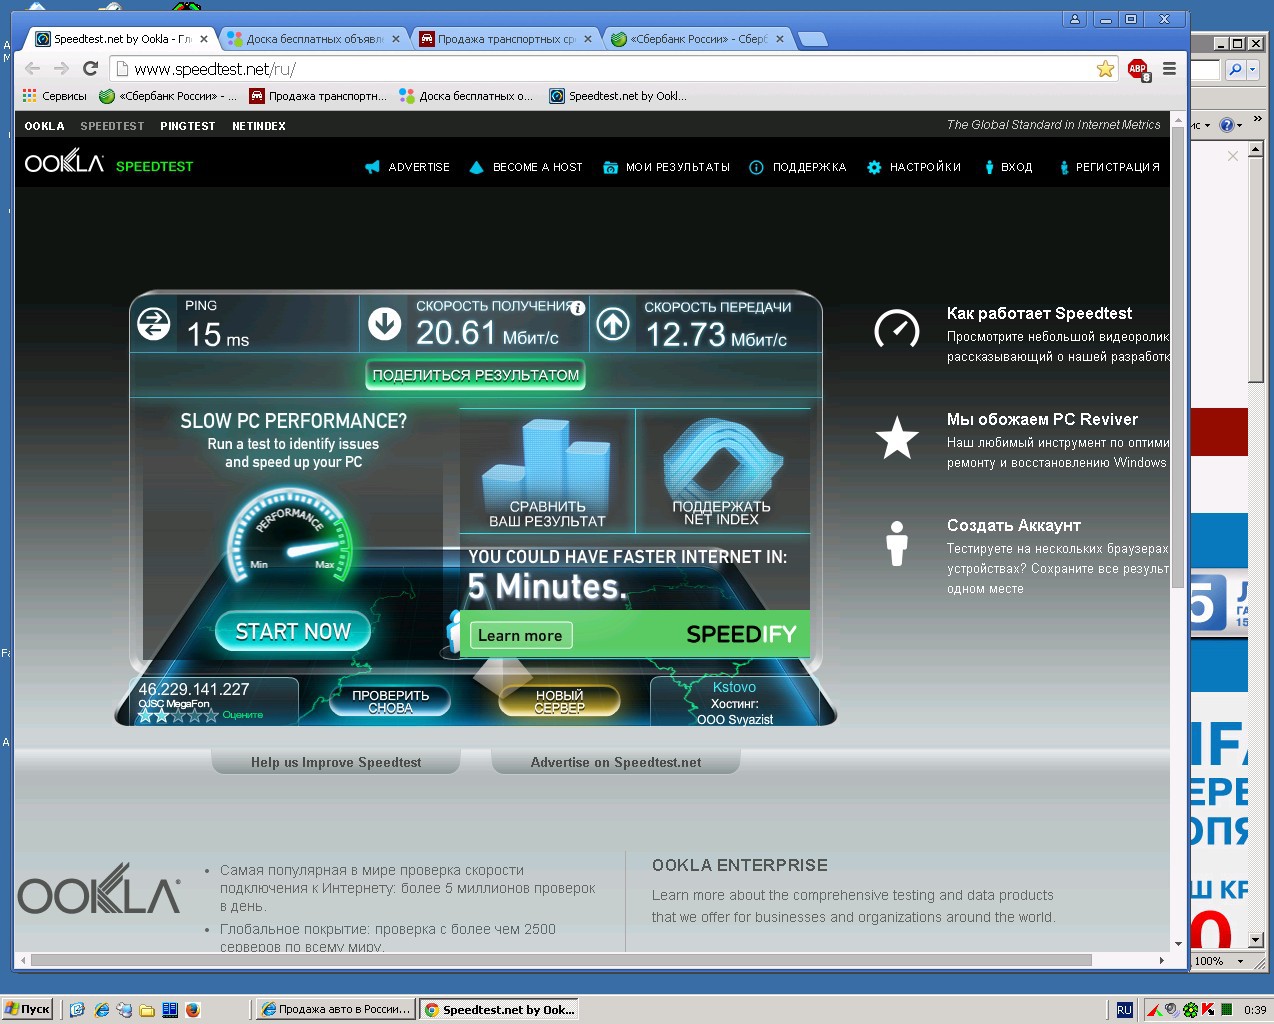
Task: Click the megaphone Advertise icon
Action: coord(372,167)
